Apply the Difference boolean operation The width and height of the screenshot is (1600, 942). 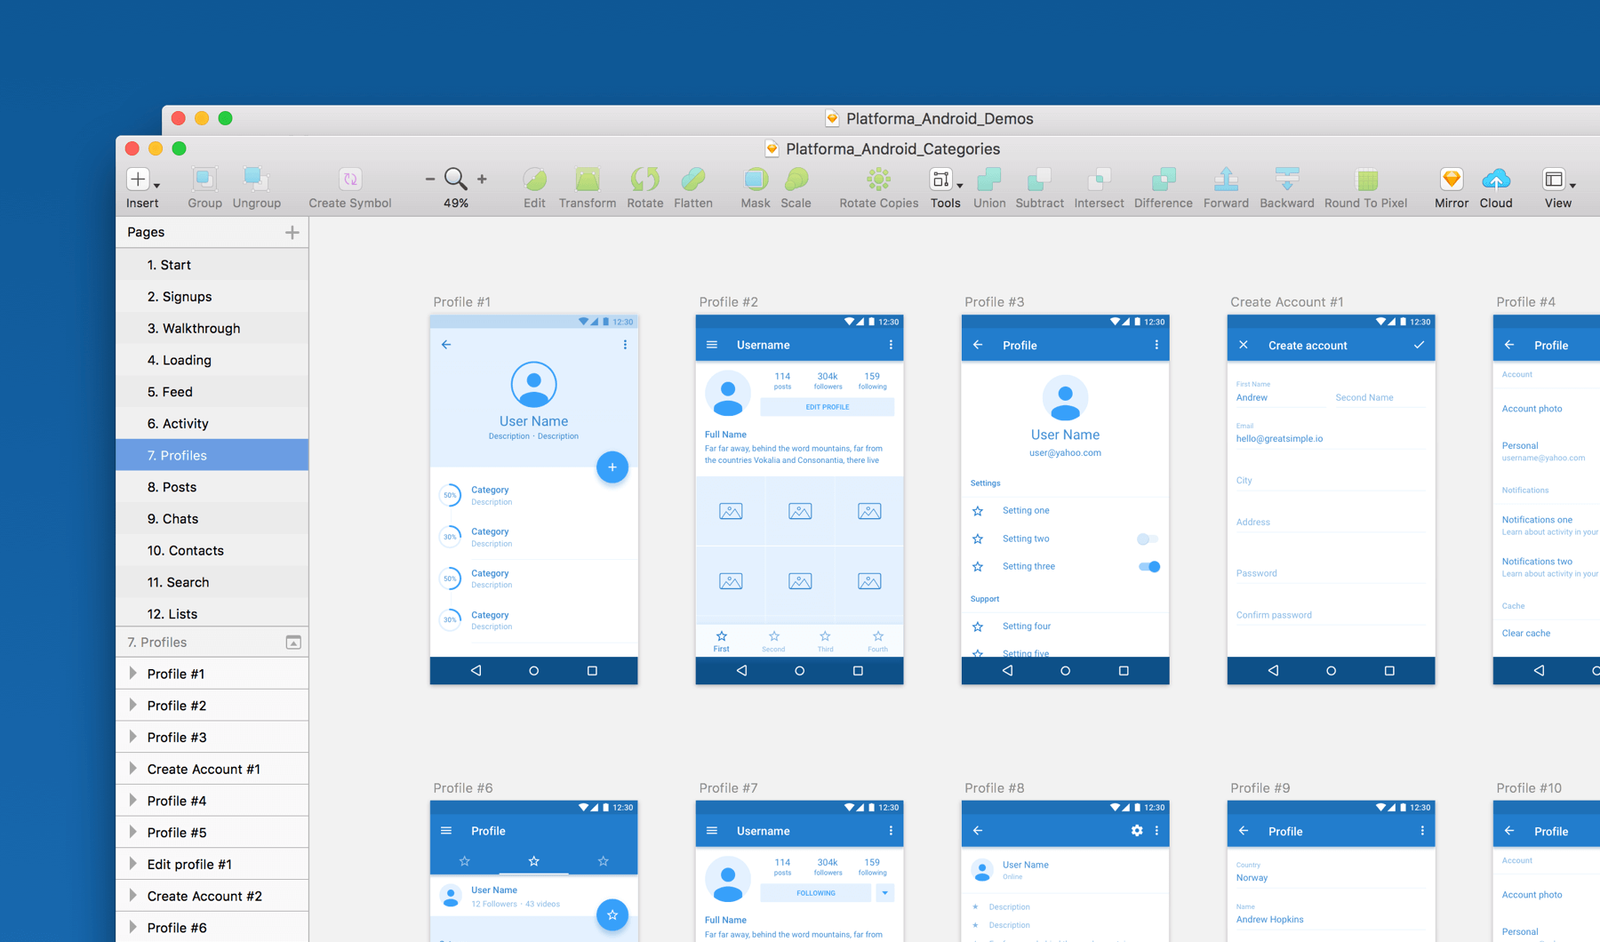pyautogui.click(x=1163, y=179)
